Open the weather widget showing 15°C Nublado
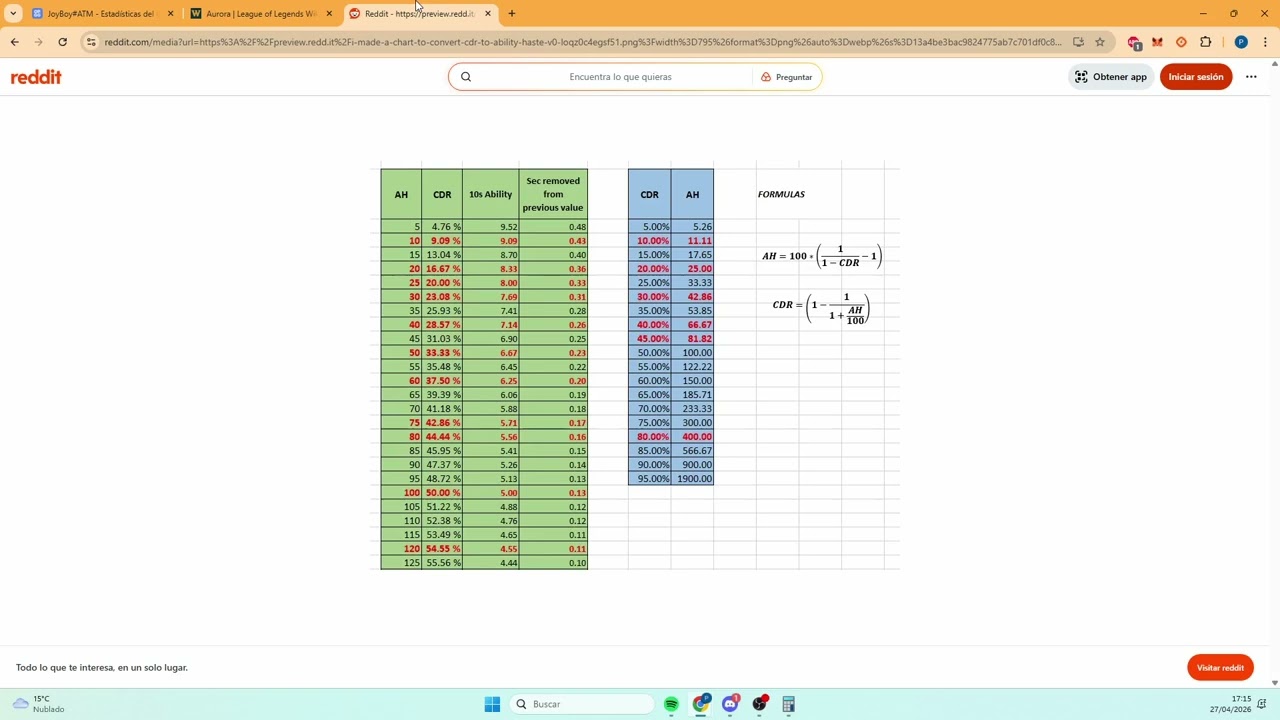Viewport: 1280px width, 720px height. [40, 704]
